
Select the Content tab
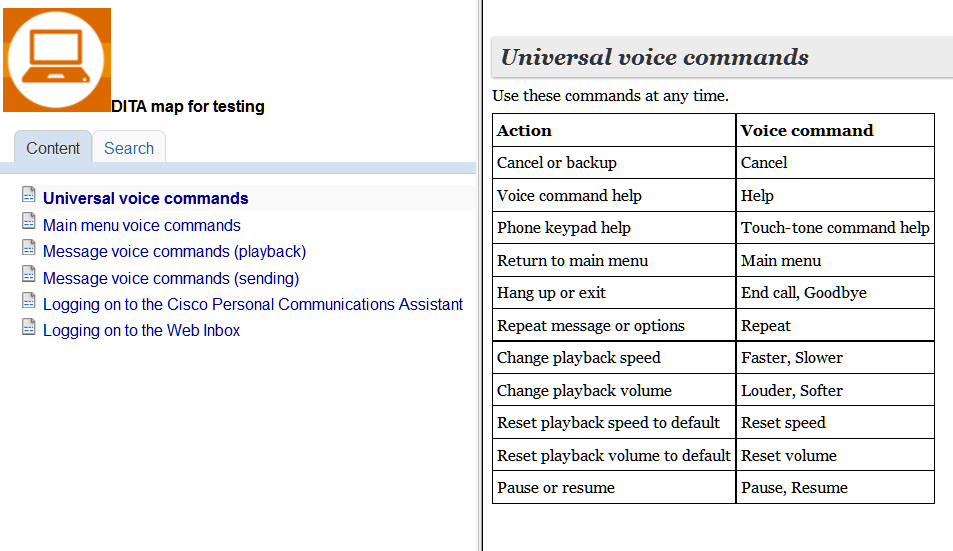(x=53, y=148)
